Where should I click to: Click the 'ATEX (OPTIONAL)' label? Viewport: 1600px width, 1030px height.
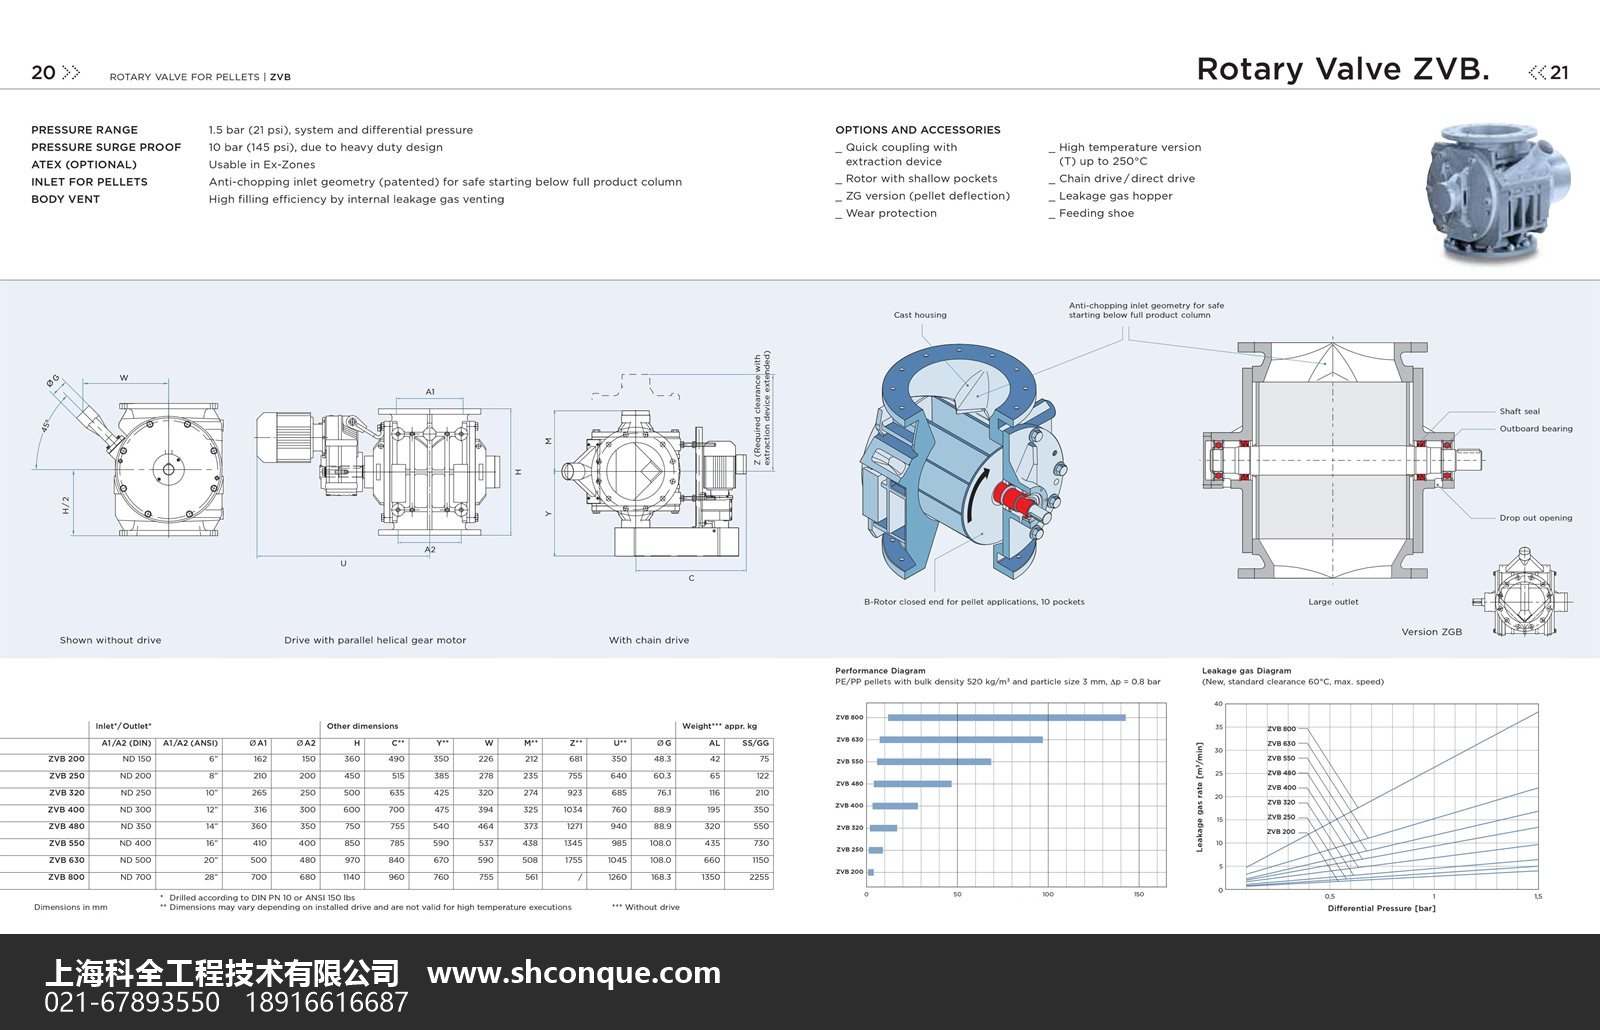[x=84, y=165]
